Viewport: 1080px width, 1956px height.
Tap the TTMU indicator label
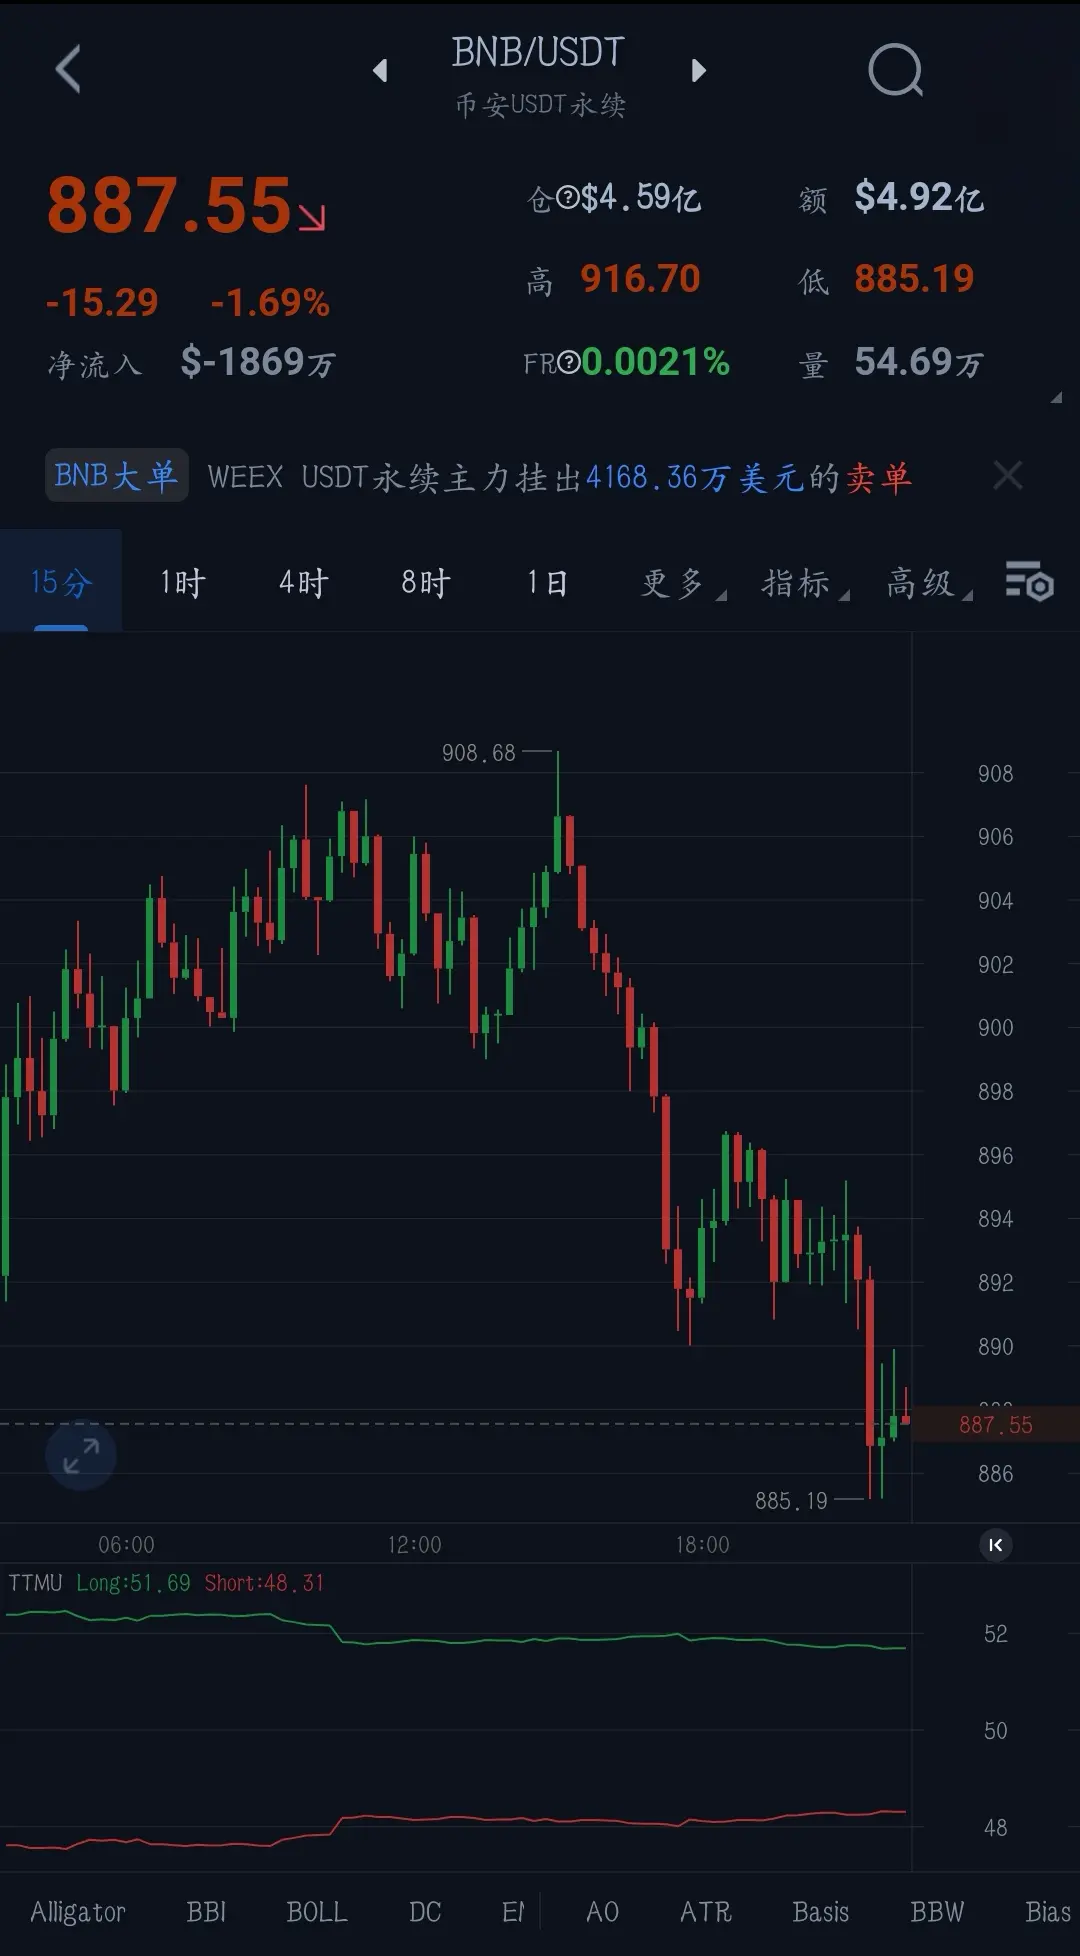click(x=36, y=1583)
